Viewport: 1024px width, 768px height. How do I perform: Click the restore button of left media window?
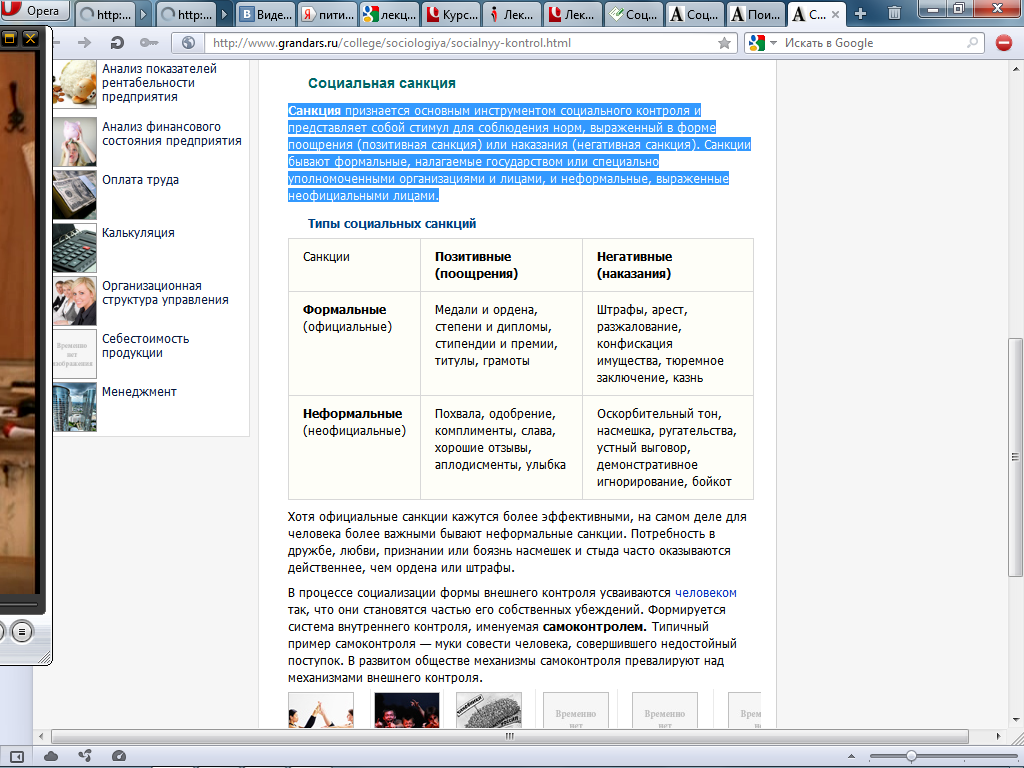click(9, 39)
